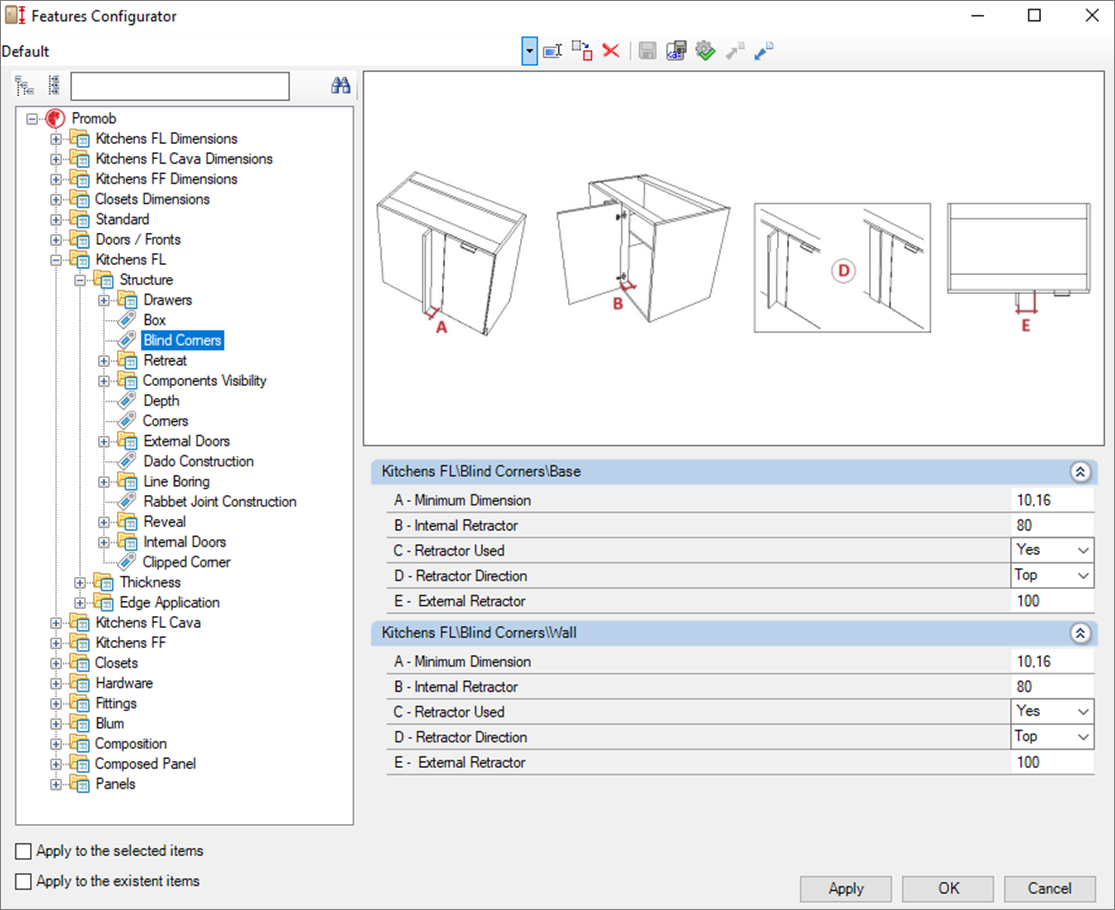Select Composed Panel tree item

pyautogui.click(x=145, y=764)
